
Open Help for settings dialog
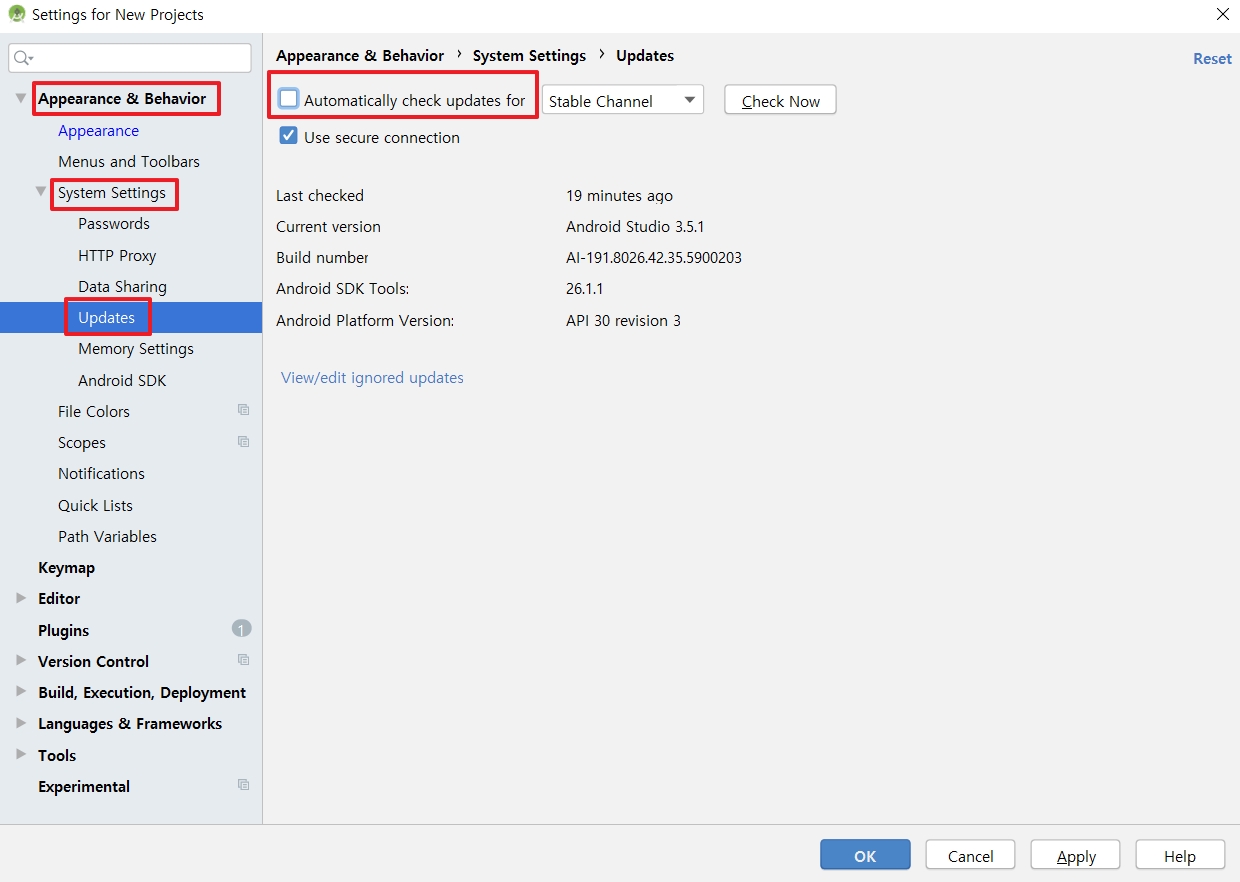pos(1179,855)
